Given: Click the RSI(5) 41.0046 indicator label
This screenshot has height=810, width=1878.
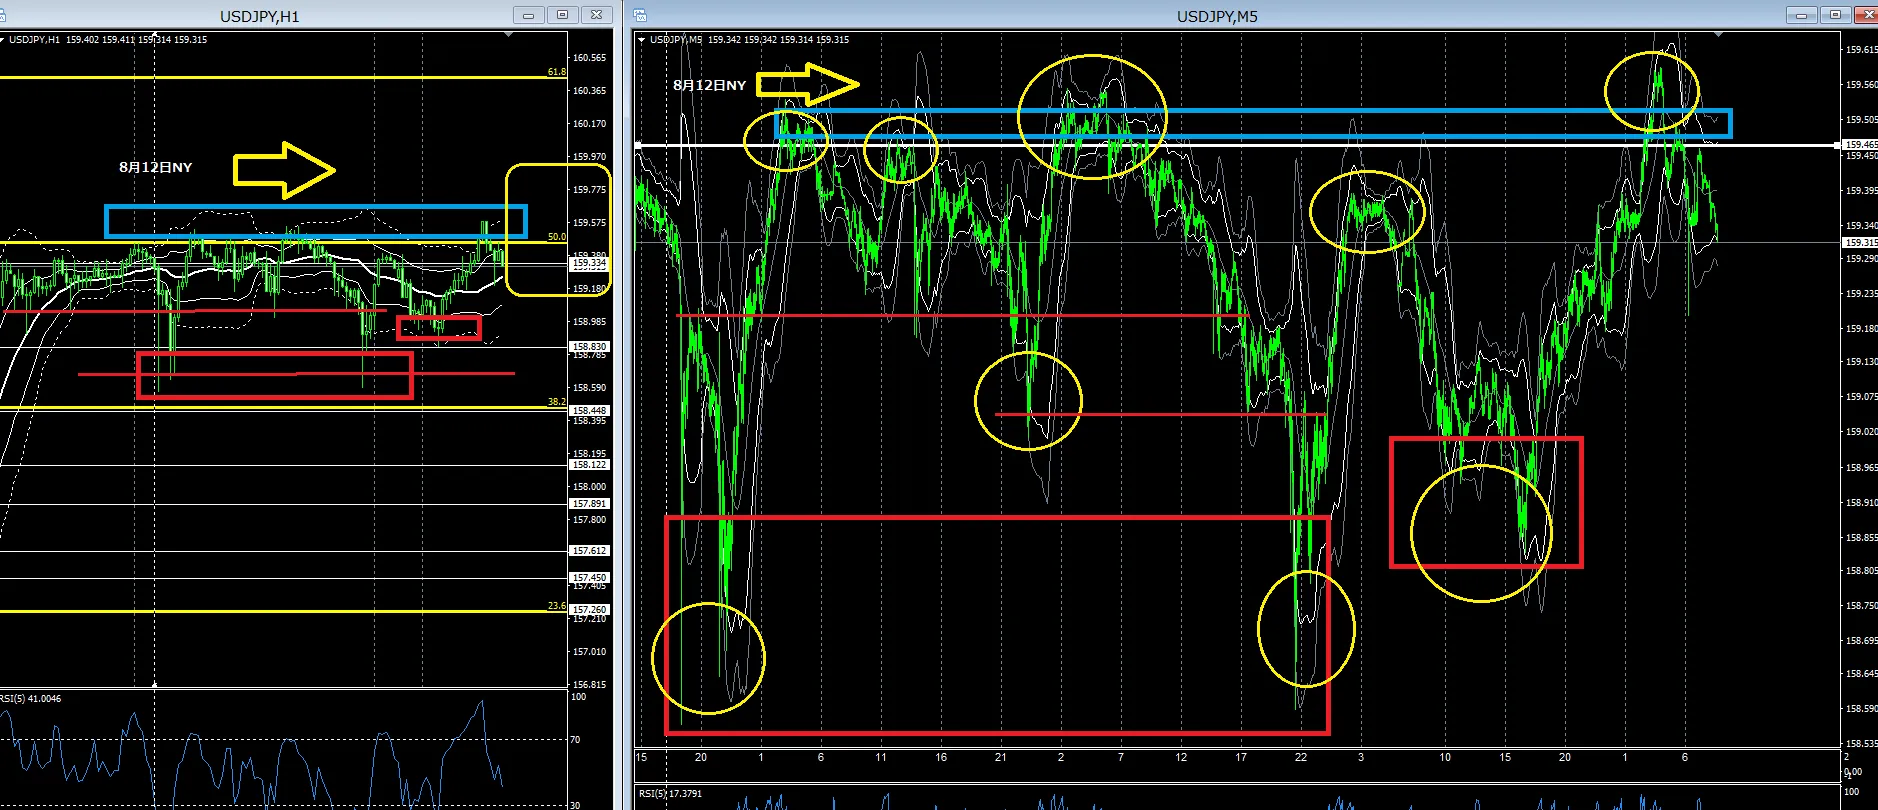Looking at the screenshot, I should [31, 699].
